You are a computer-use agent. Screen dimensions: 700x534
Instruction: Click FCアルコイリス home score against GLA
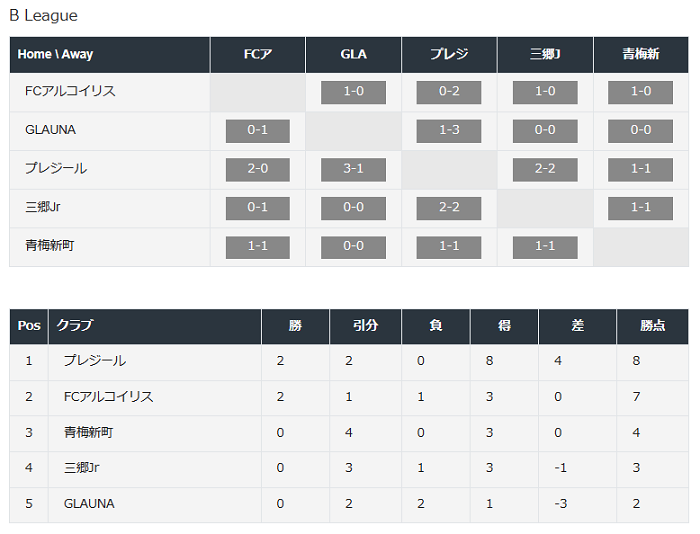(x=353, y=92)
